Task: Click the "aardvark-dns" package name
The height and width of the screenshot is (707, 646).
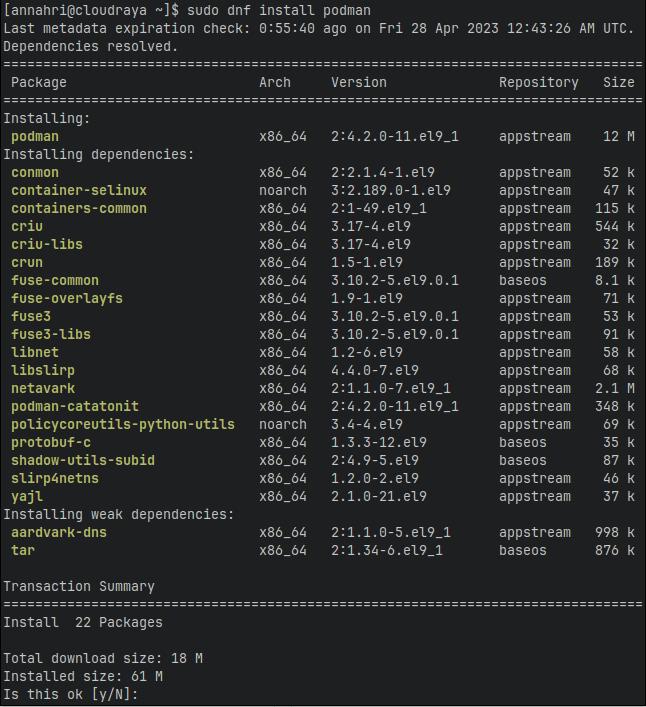Action: pyautogui.click(x=59, y=532)
